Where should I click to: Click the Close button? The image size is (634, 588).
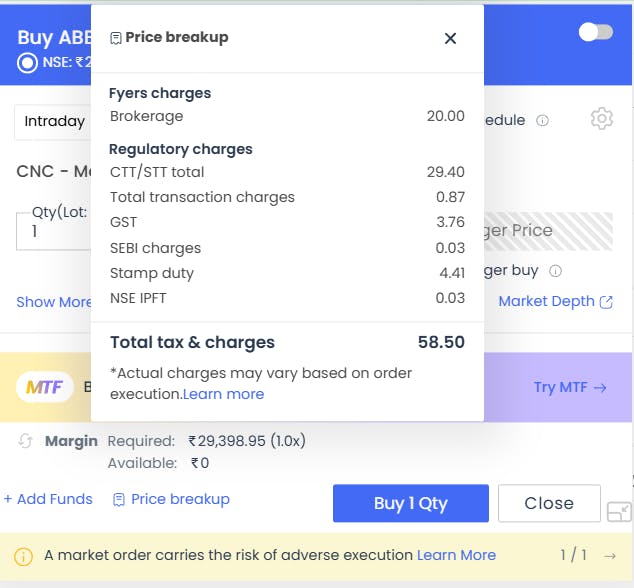549,503
